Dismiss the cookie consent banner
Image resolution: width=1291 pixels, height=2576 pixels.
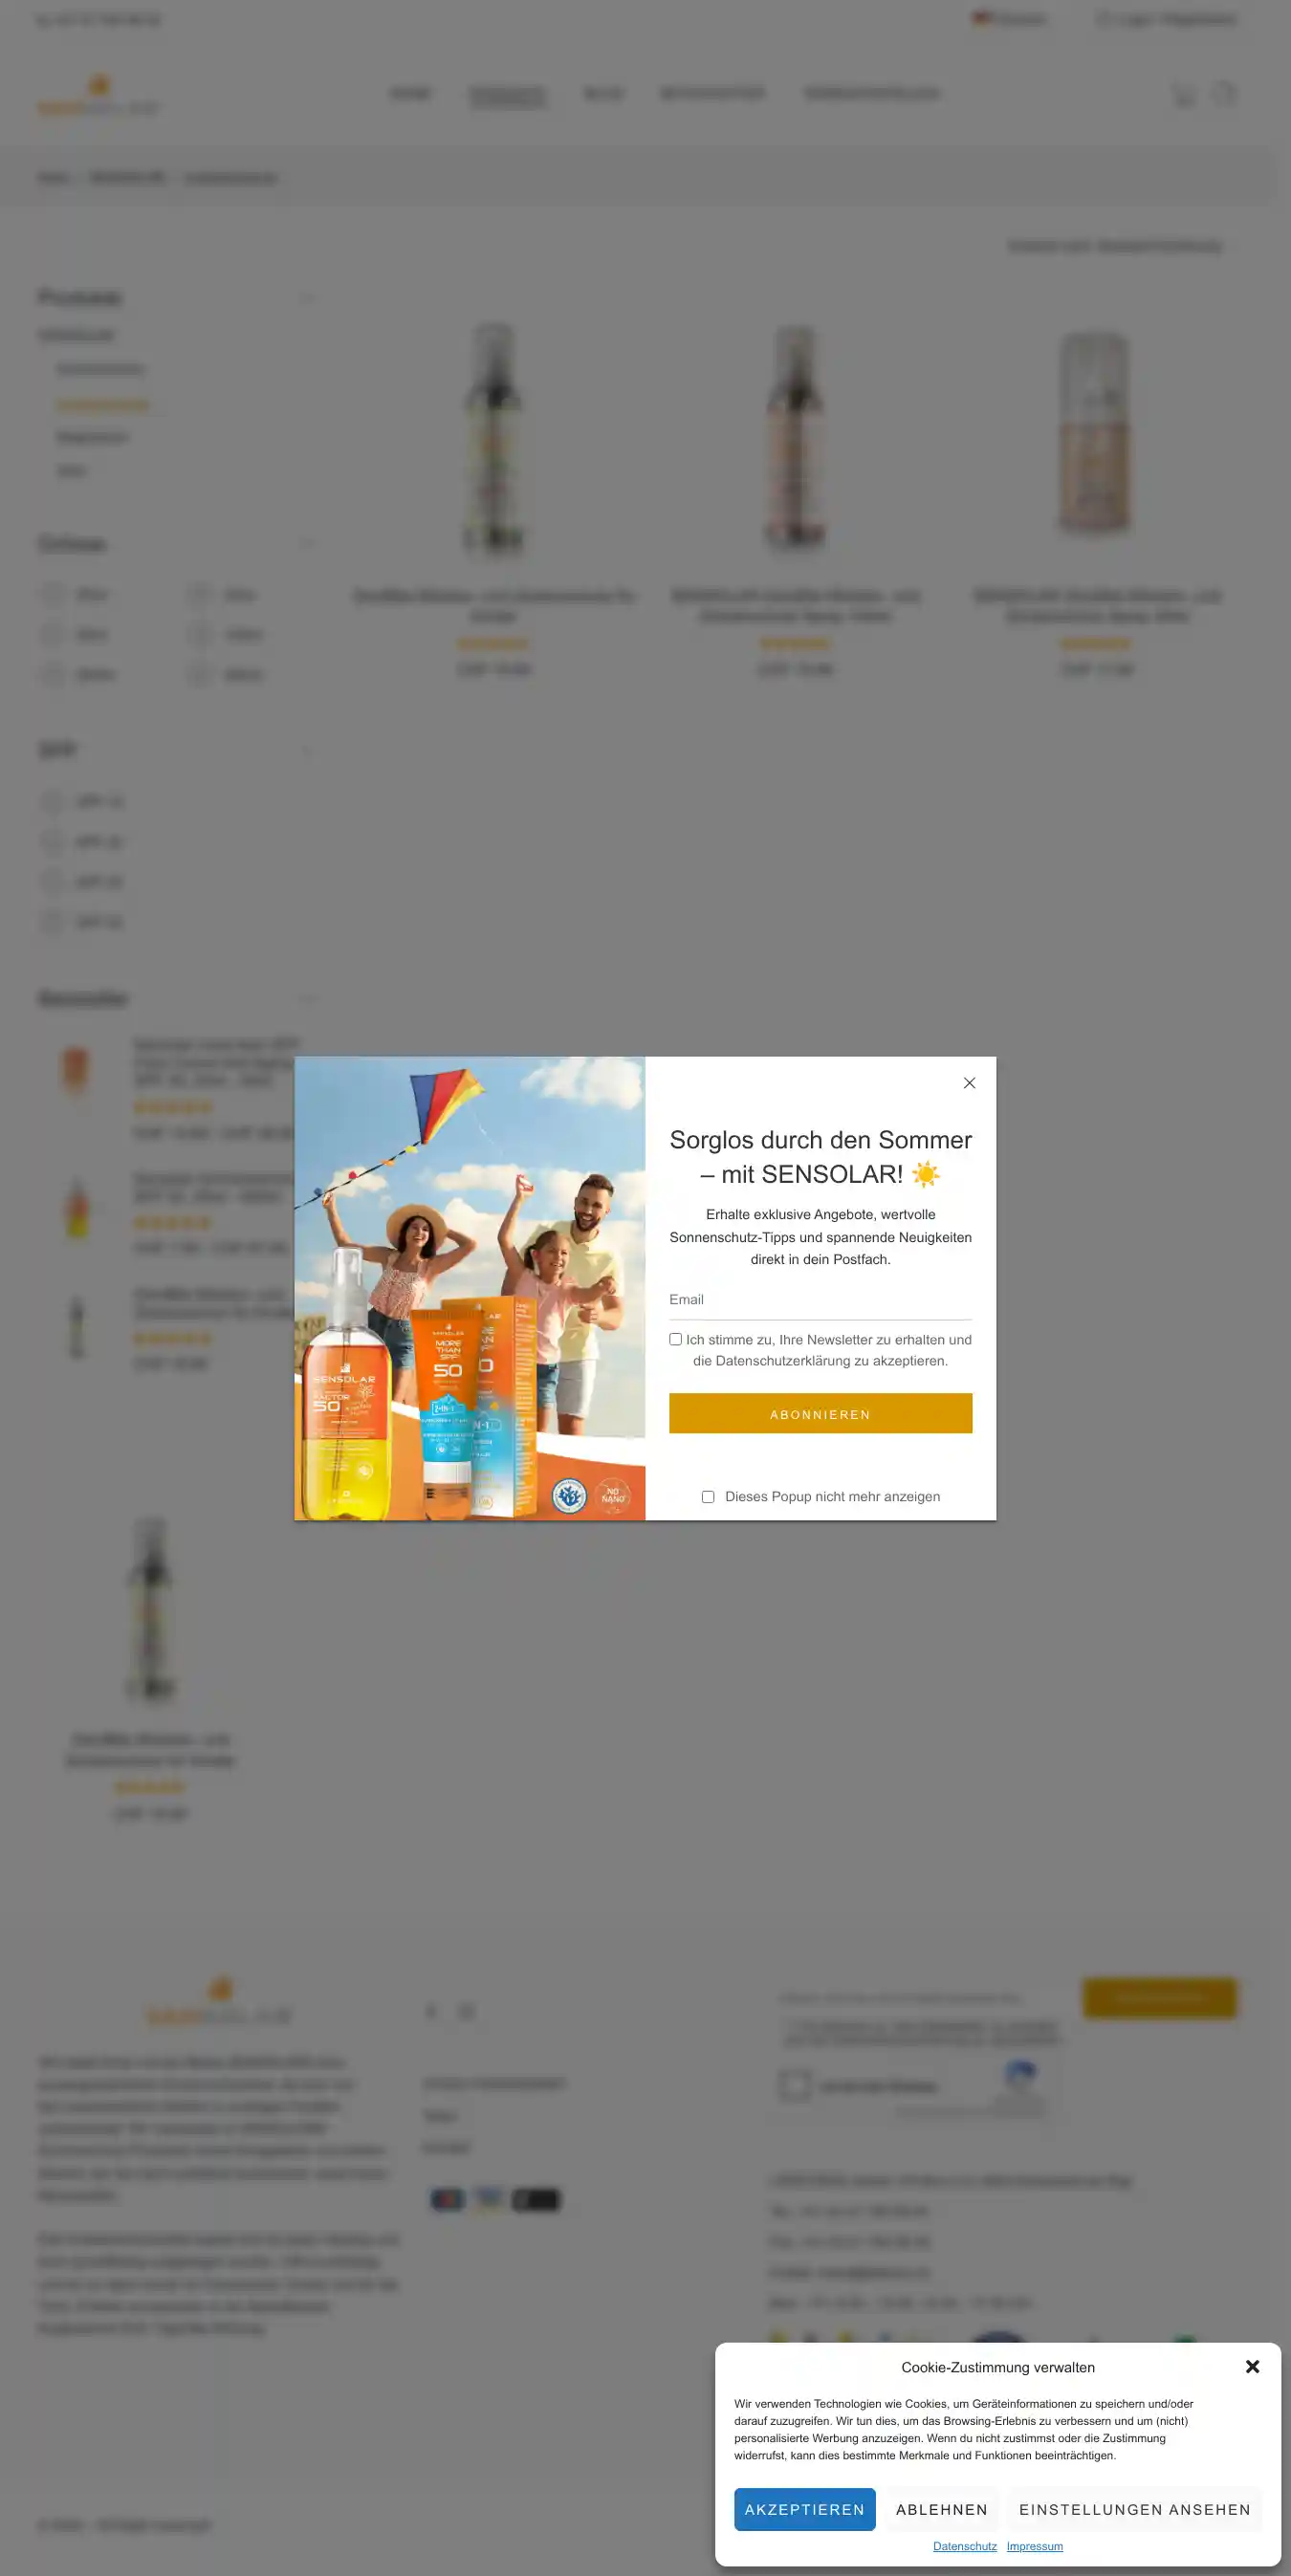click(x=1252, y=2366)
